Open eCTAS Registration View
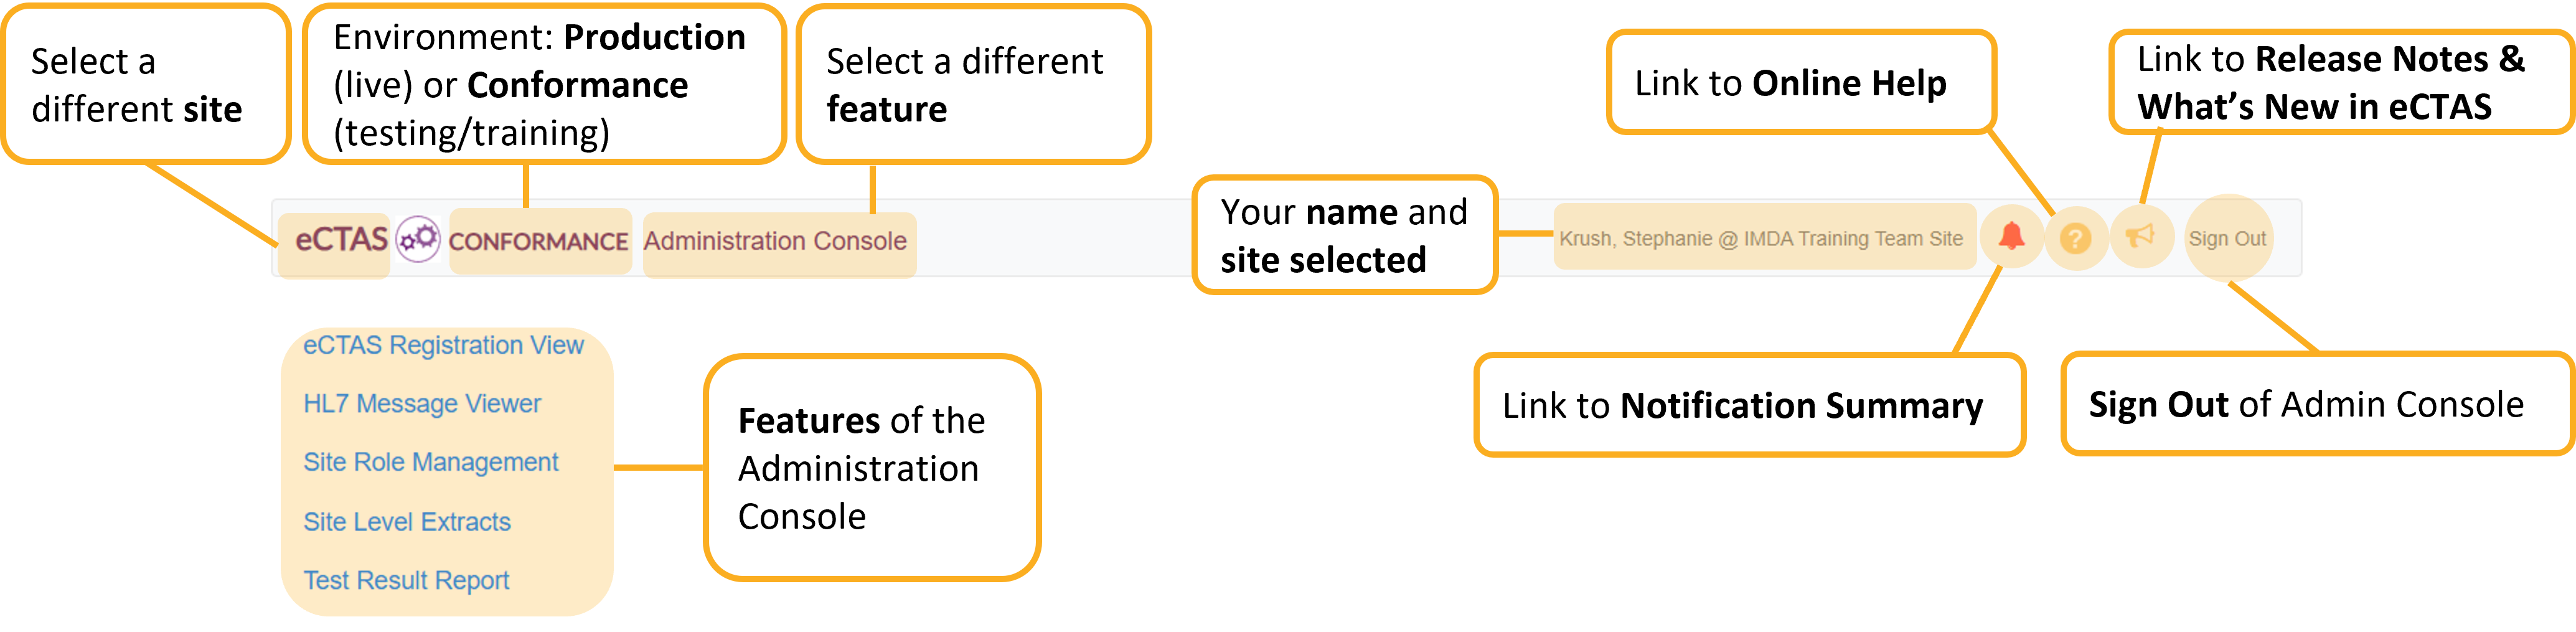The image size is (2576, 632). click(x=443, y=345)
